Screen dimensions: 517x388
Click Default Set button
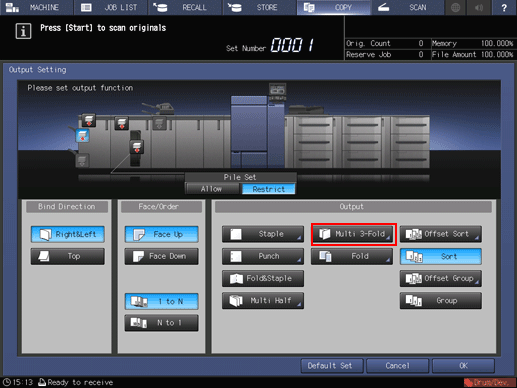[x=332, y=366]
